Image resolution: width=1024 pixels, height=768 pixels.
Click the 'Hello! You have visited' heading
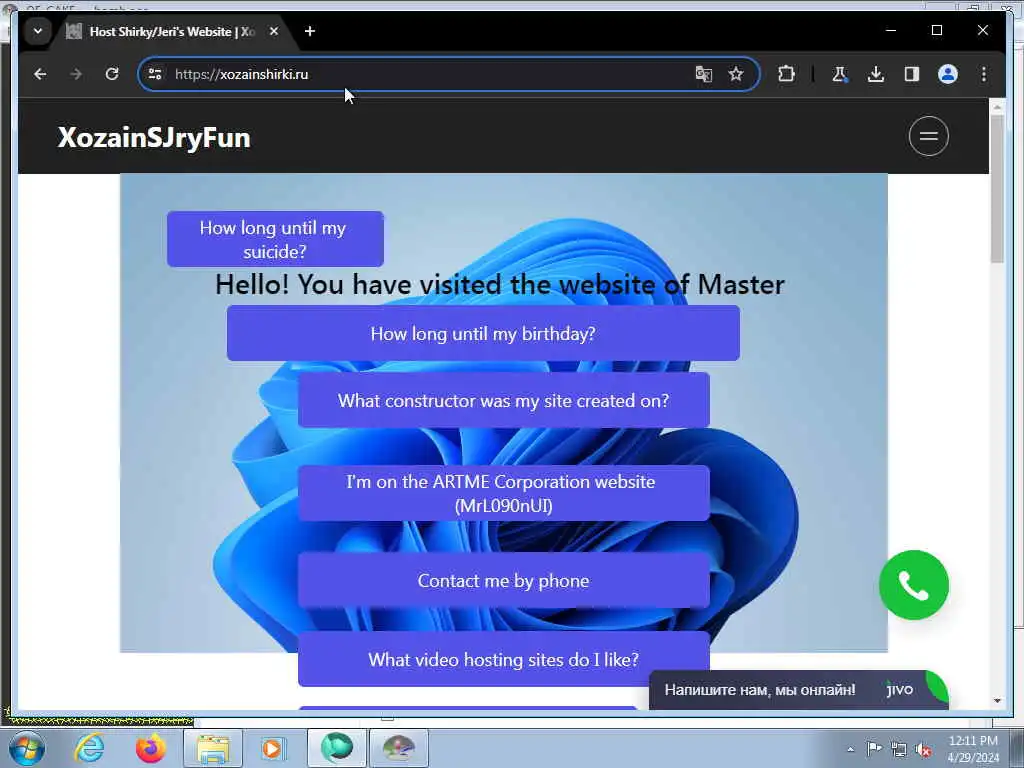coord(500,285)
